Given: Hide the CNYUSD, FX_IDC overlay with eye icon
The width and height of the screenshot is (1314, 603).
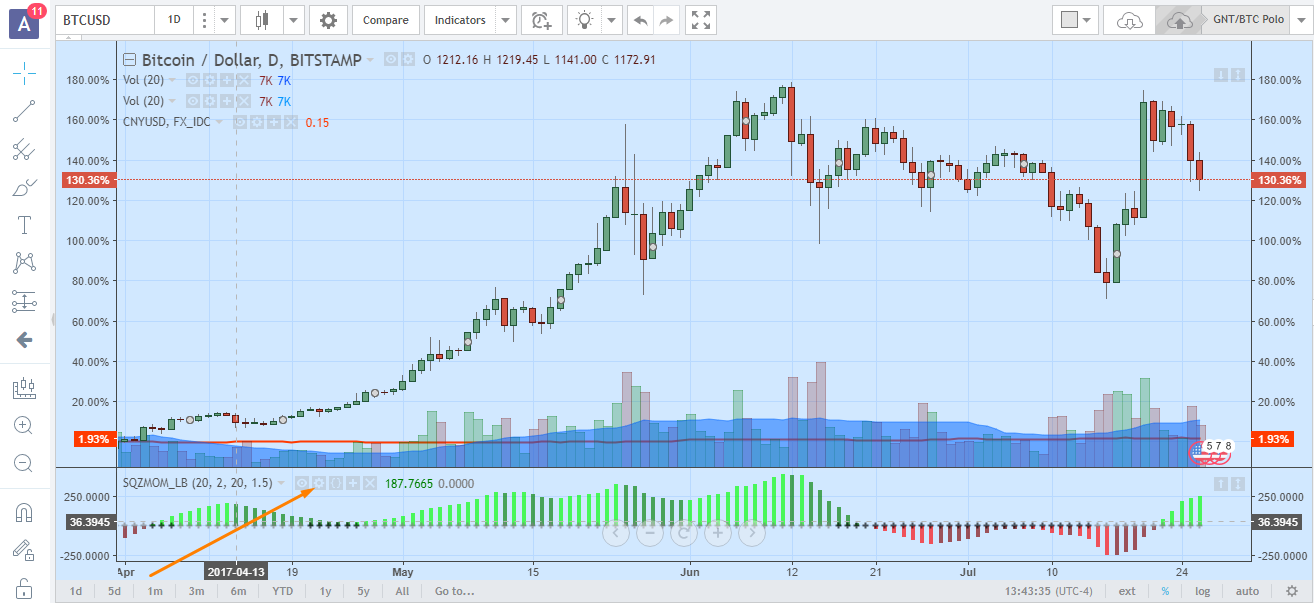Looking at the screenshot, I should pos(240,122).
